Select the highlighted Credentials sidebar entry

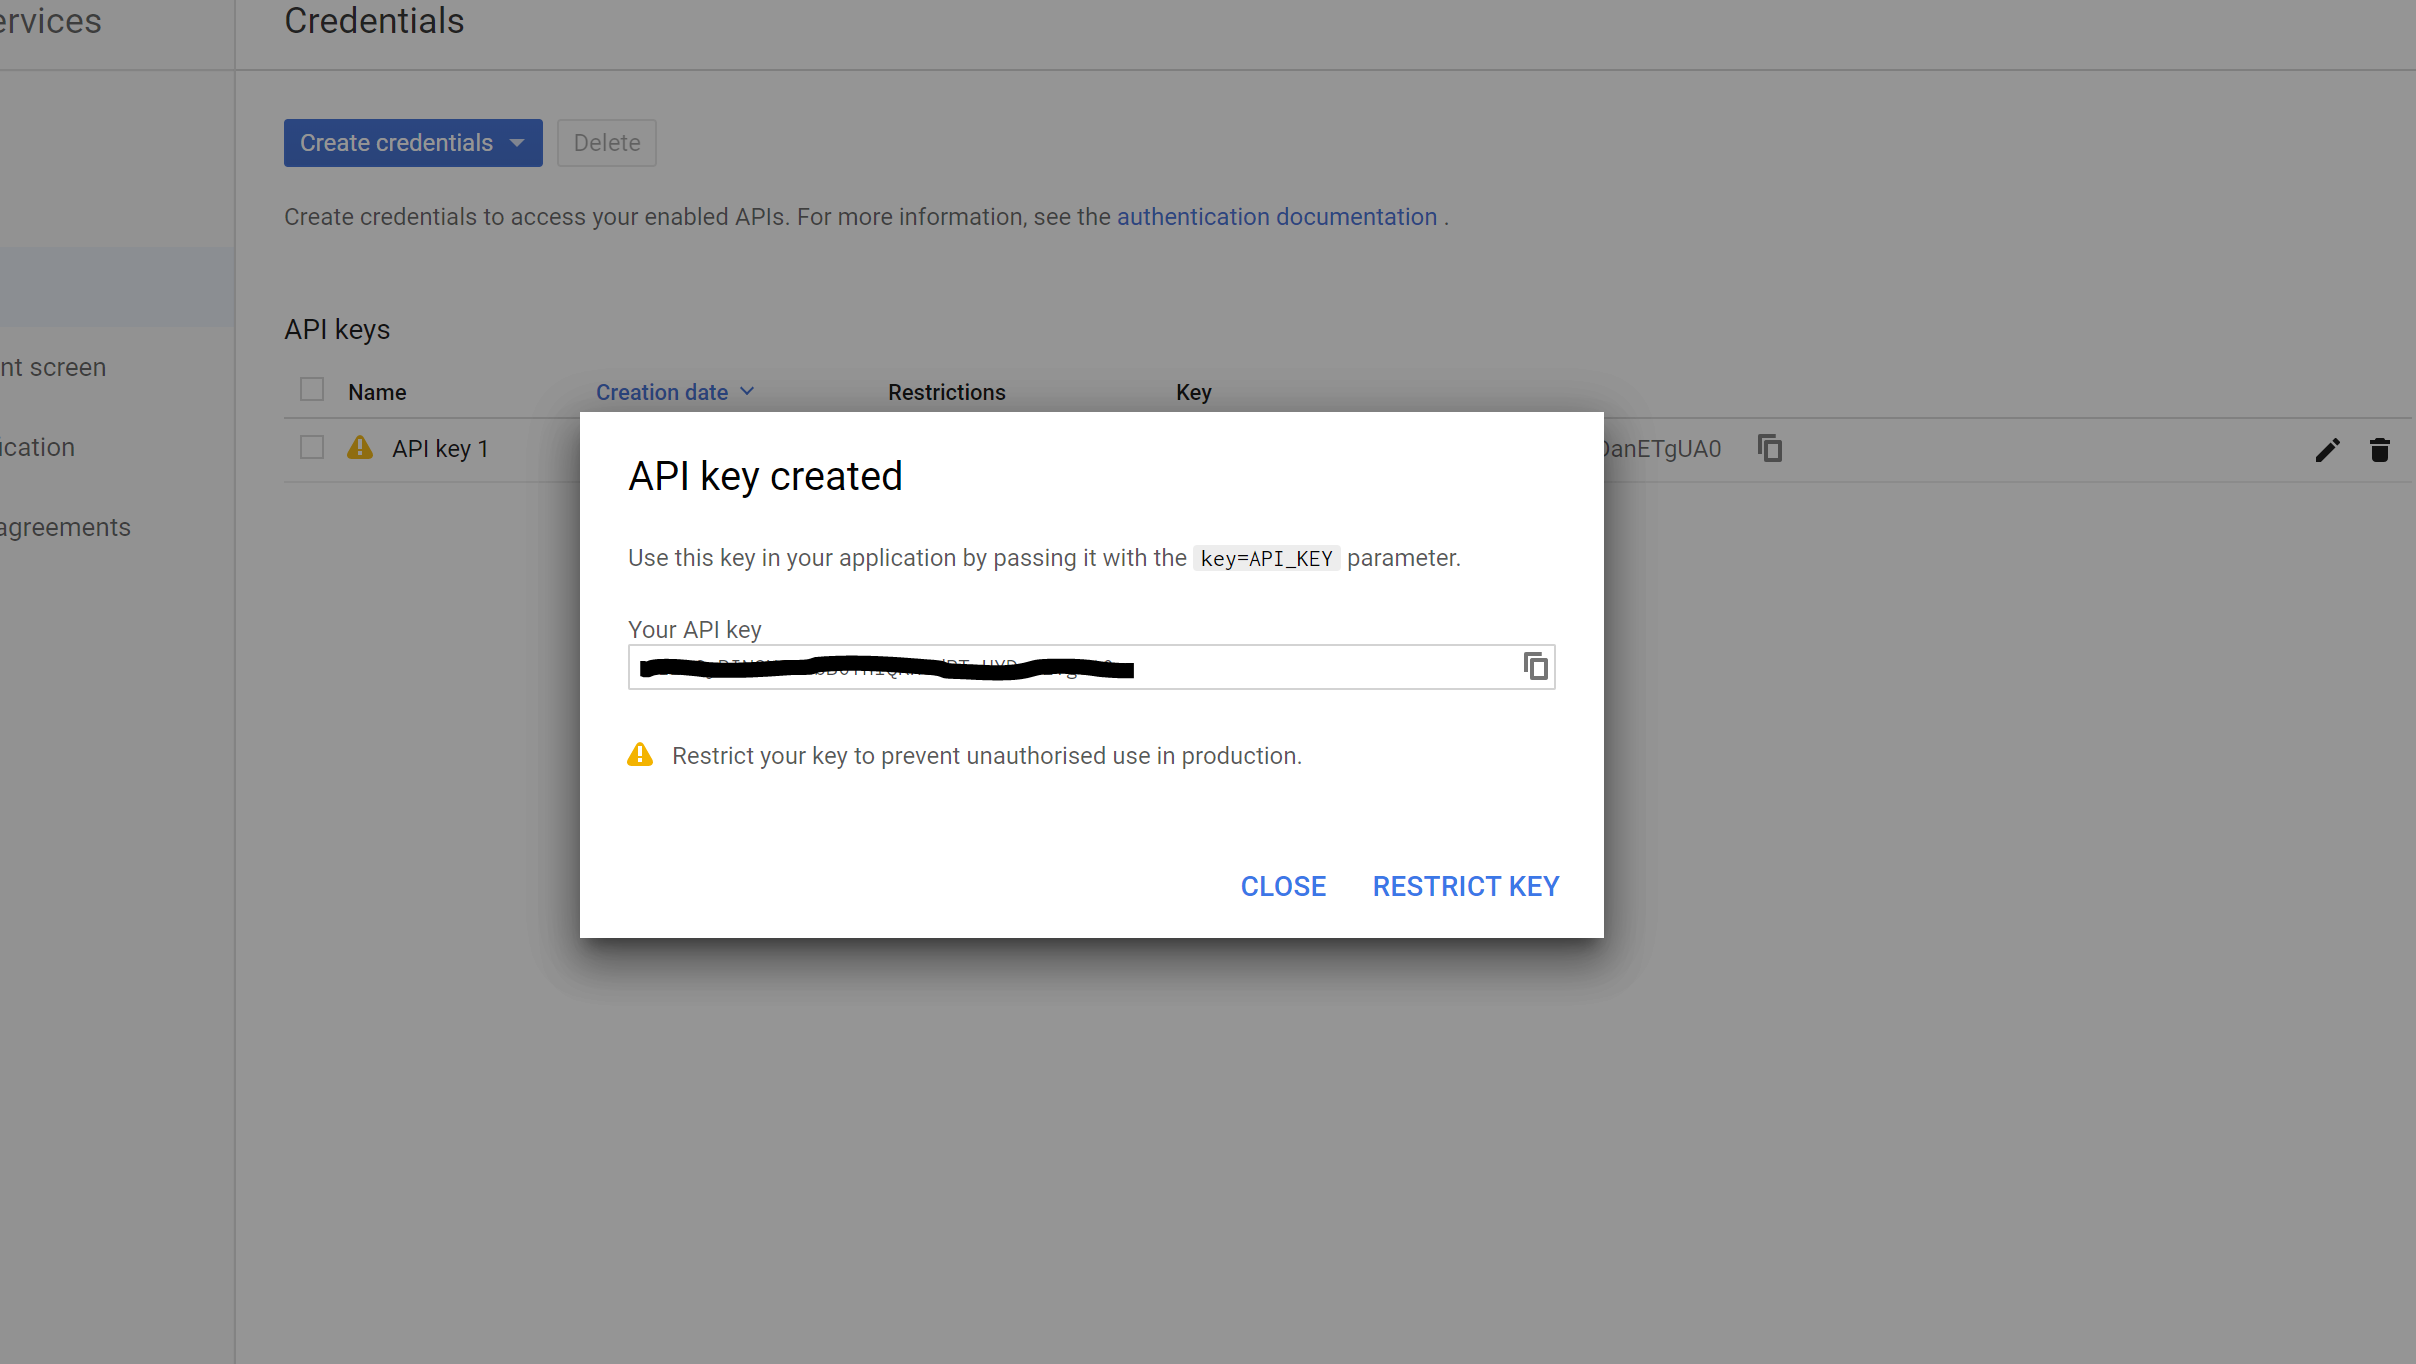116,287
